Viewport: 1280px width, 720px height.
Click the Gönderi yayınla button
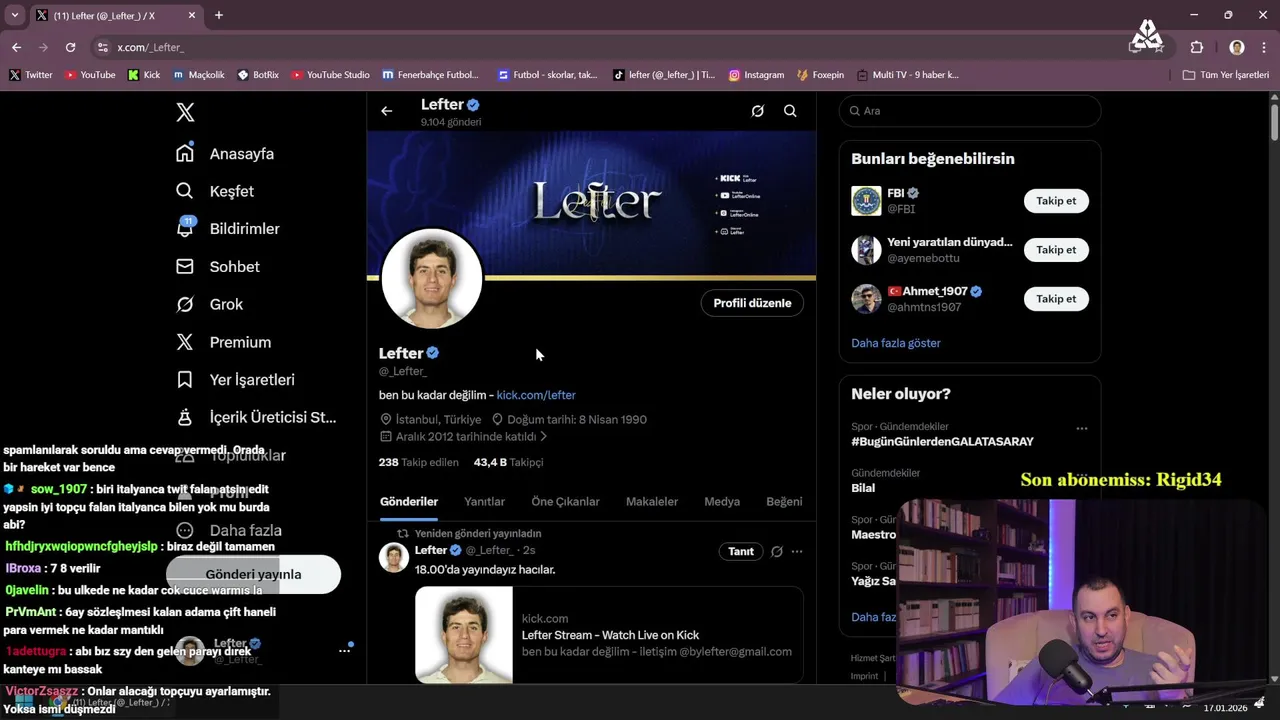[x=253, y=574]
